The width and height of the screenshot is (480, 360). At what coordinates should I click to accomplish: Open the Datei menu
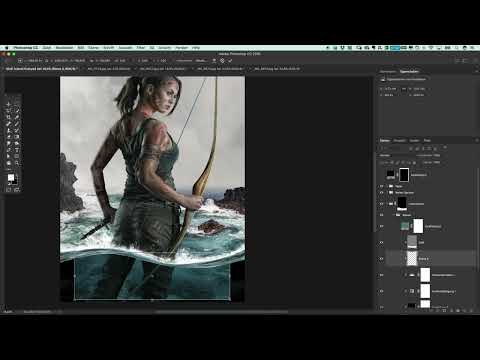point(47,48)
